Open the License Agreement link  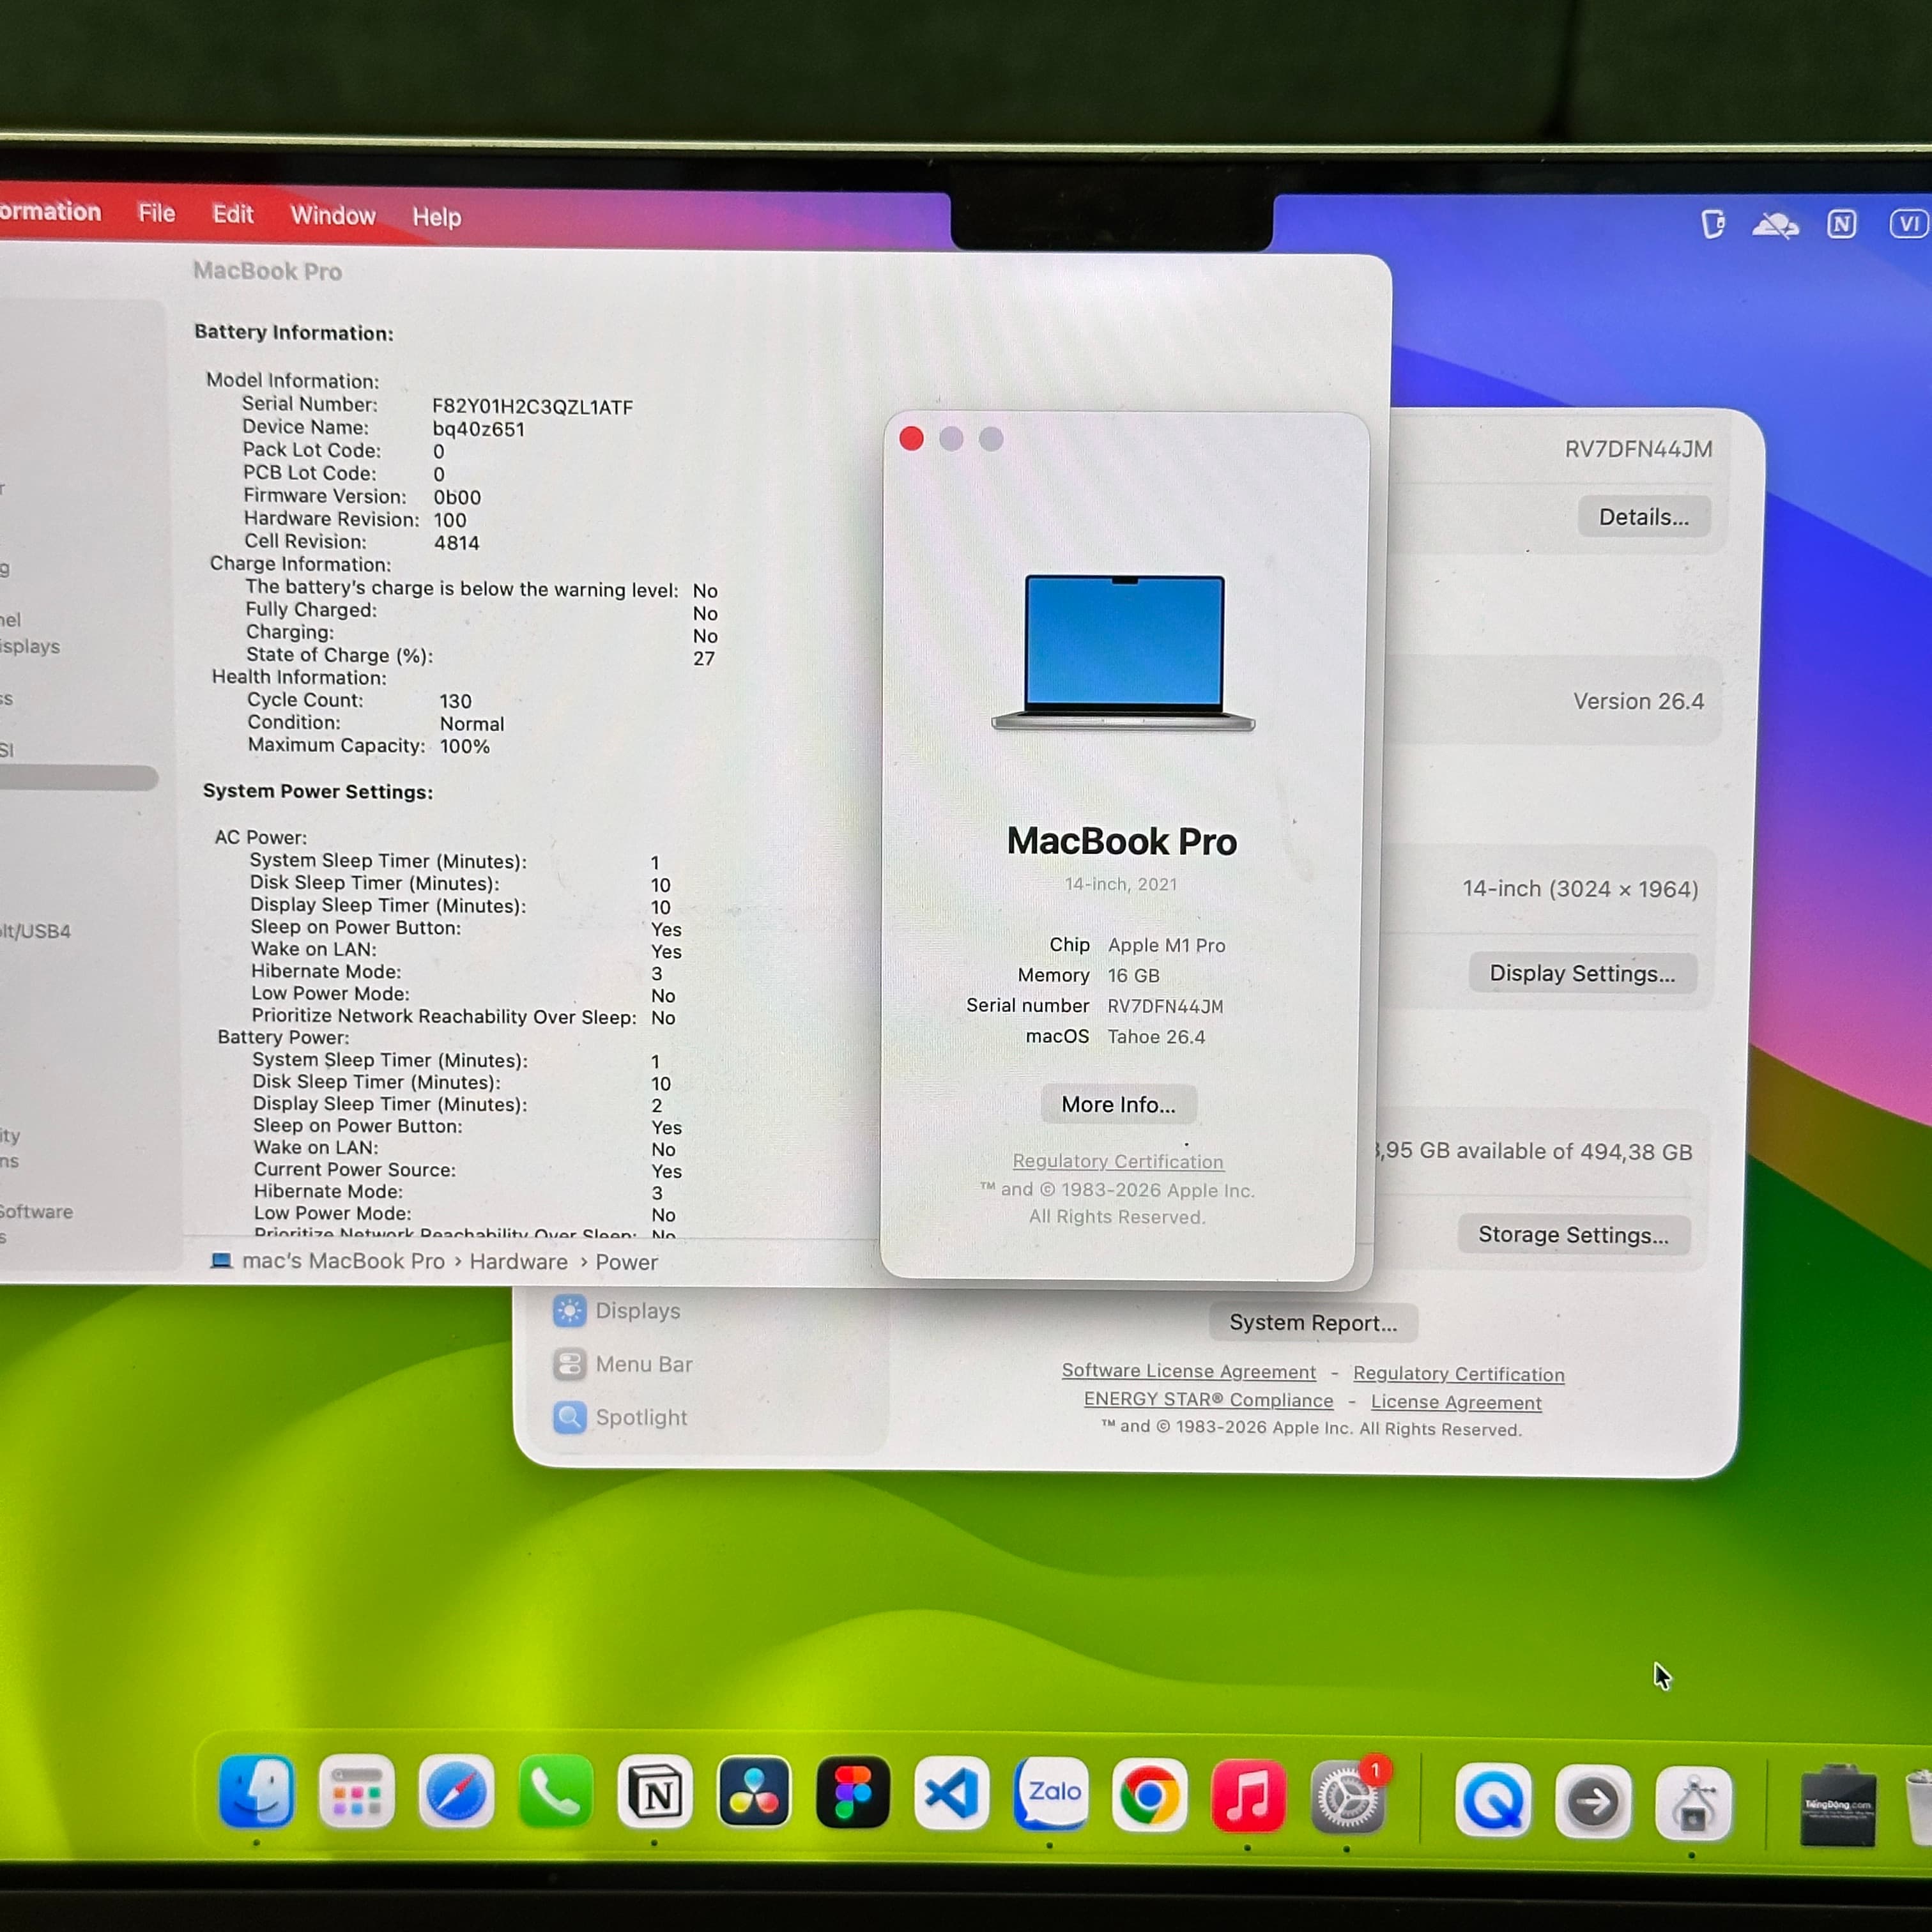tap(1456, 1402)
